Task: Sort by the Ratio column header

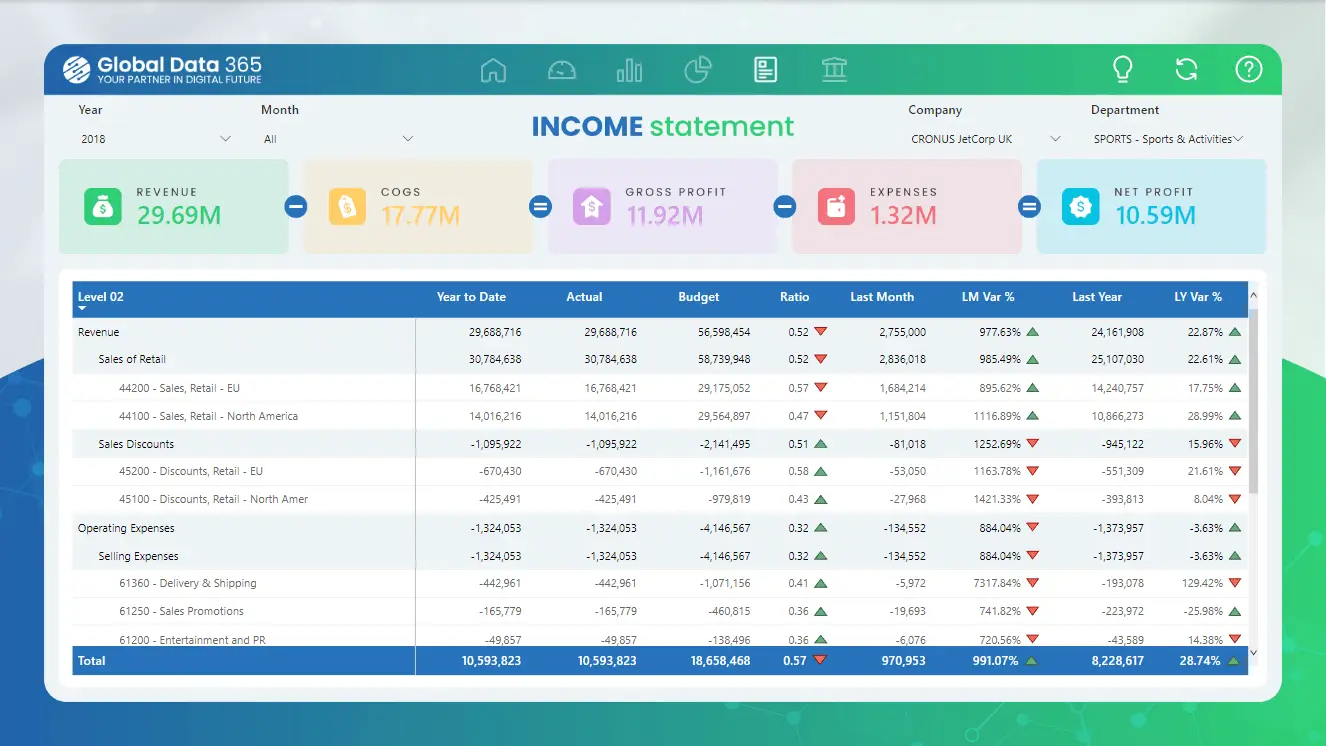Action: coord(794,297)
